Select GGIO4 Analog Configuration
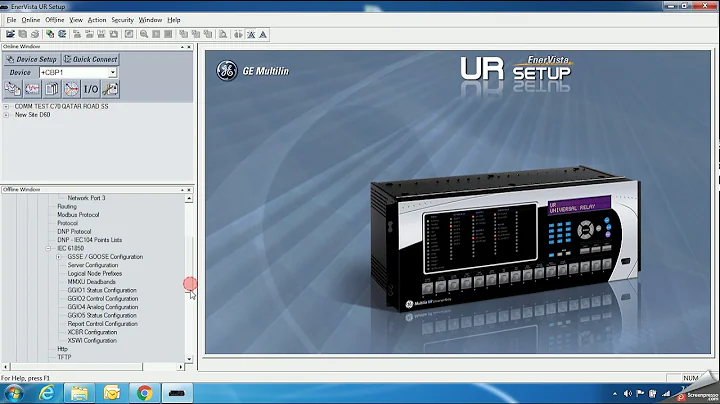This screenshot has height=404, width=720. click(x=103, y=307)
